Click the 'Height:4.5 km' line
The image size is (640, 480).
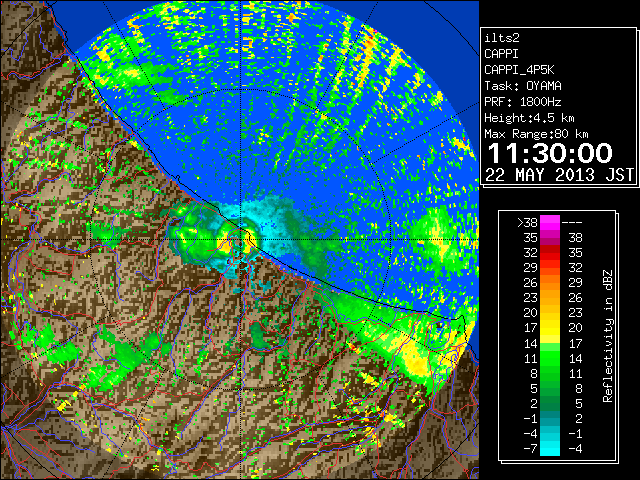[529, 118]
